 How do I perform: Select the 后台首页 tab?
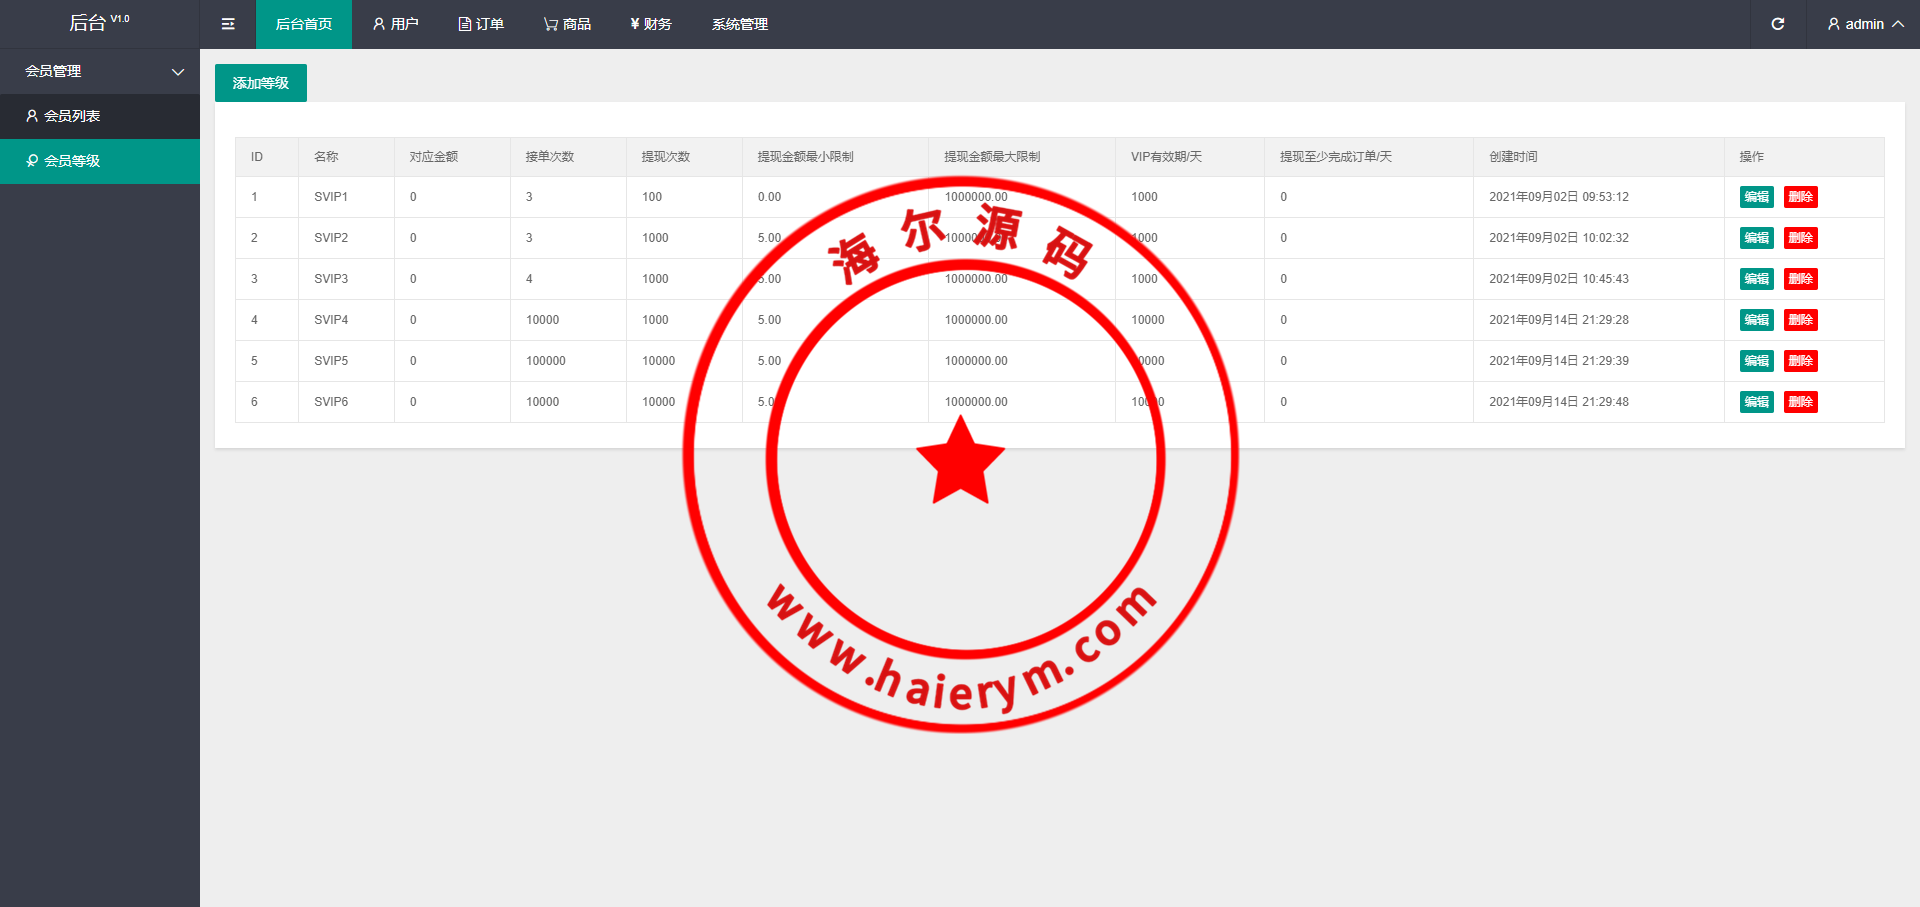click(x=304, y=24)
